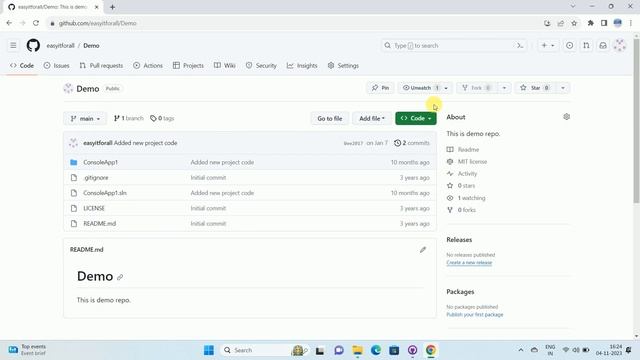Open Chrome side panel icon
The image size is (640, 360).
(604, 23)
